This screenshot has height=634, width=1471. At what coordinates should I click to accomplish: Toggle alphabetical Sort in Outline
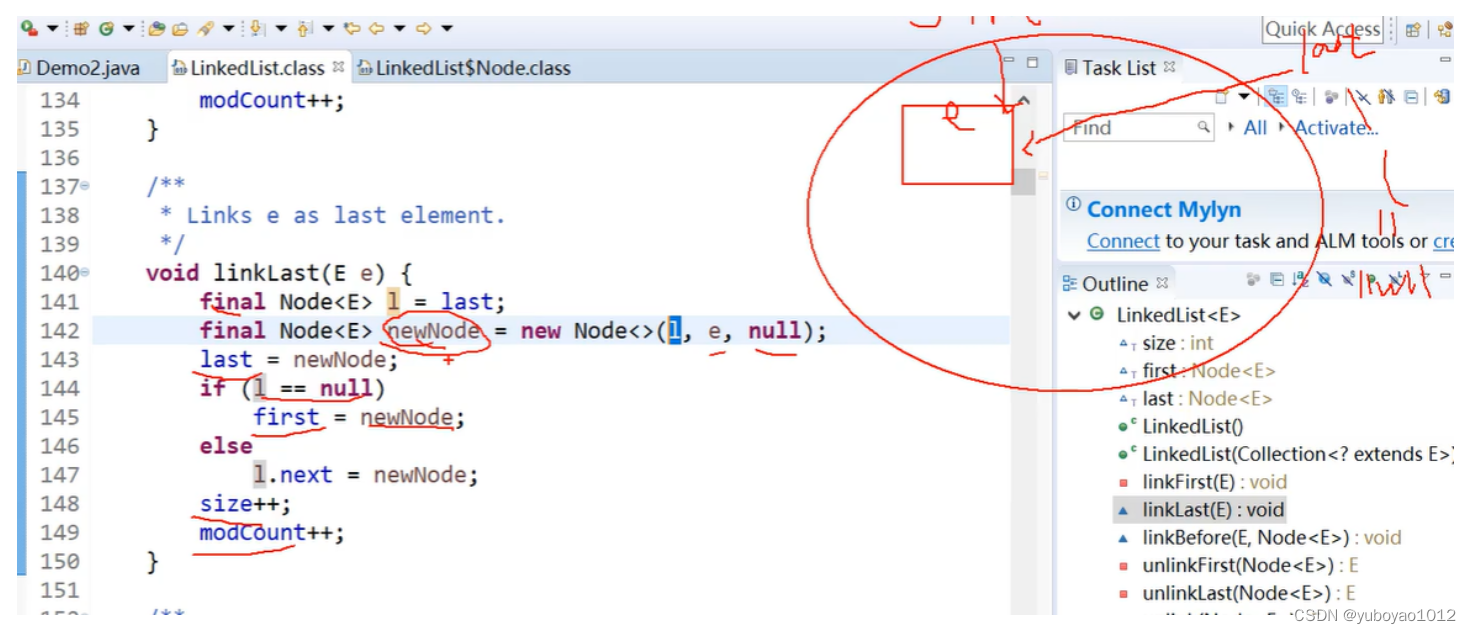click(1299, 279)
